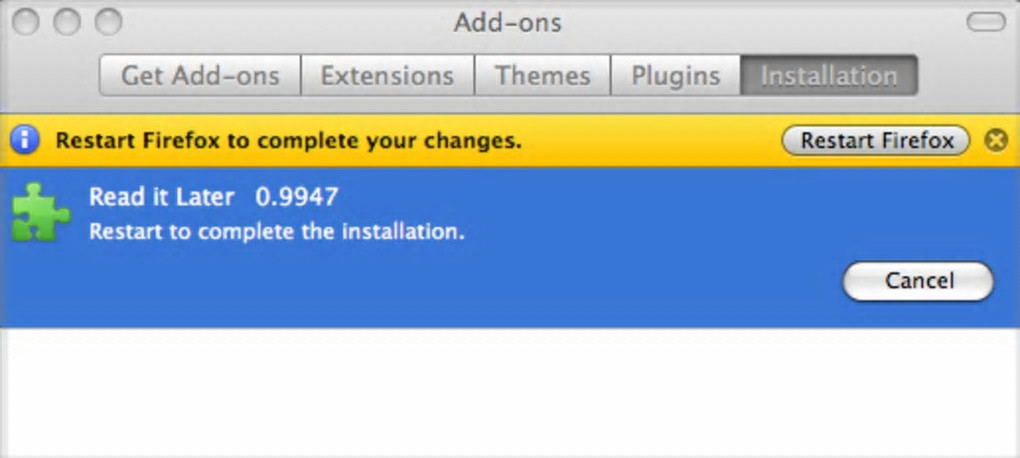
Task: Toggle the toolbar pill button in title bar
Action: [989, 22]
